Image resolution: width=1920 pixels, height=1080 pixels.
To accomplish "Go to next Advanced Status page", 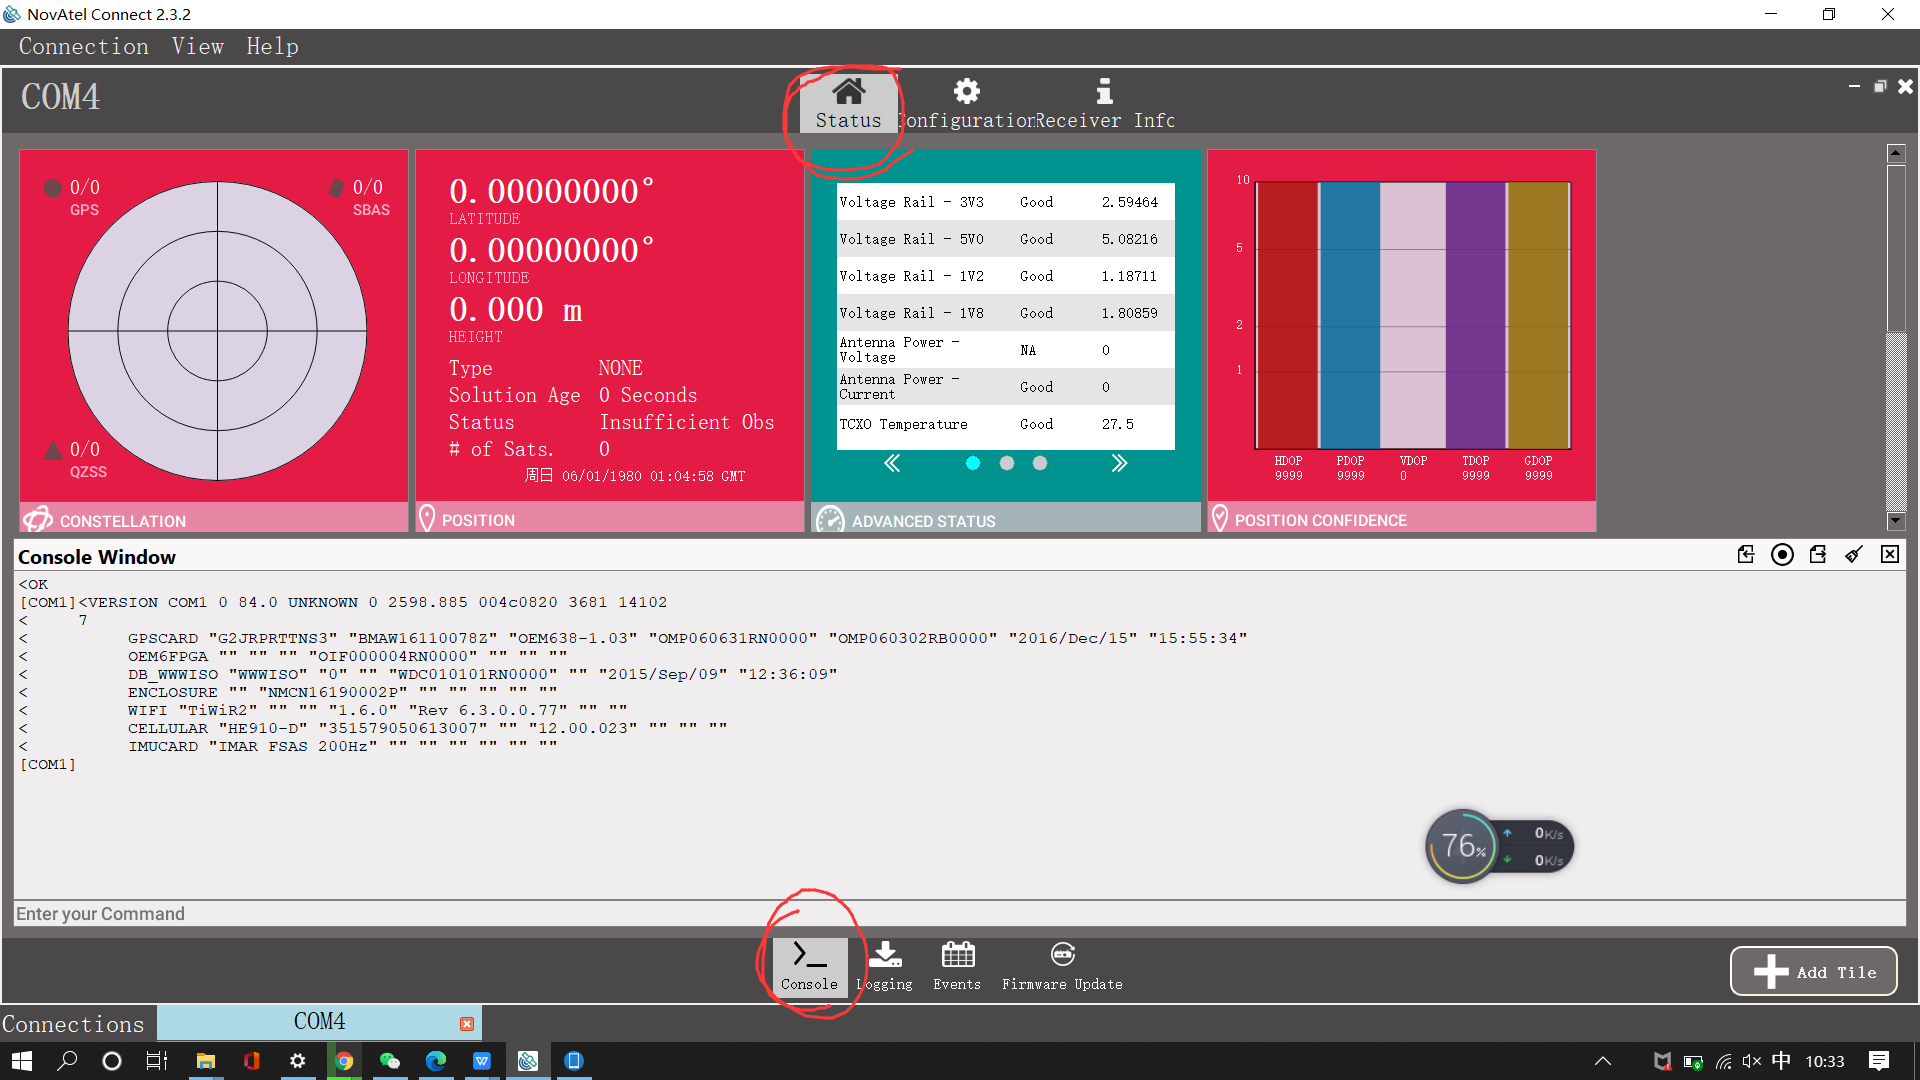I will (1119, 463).
